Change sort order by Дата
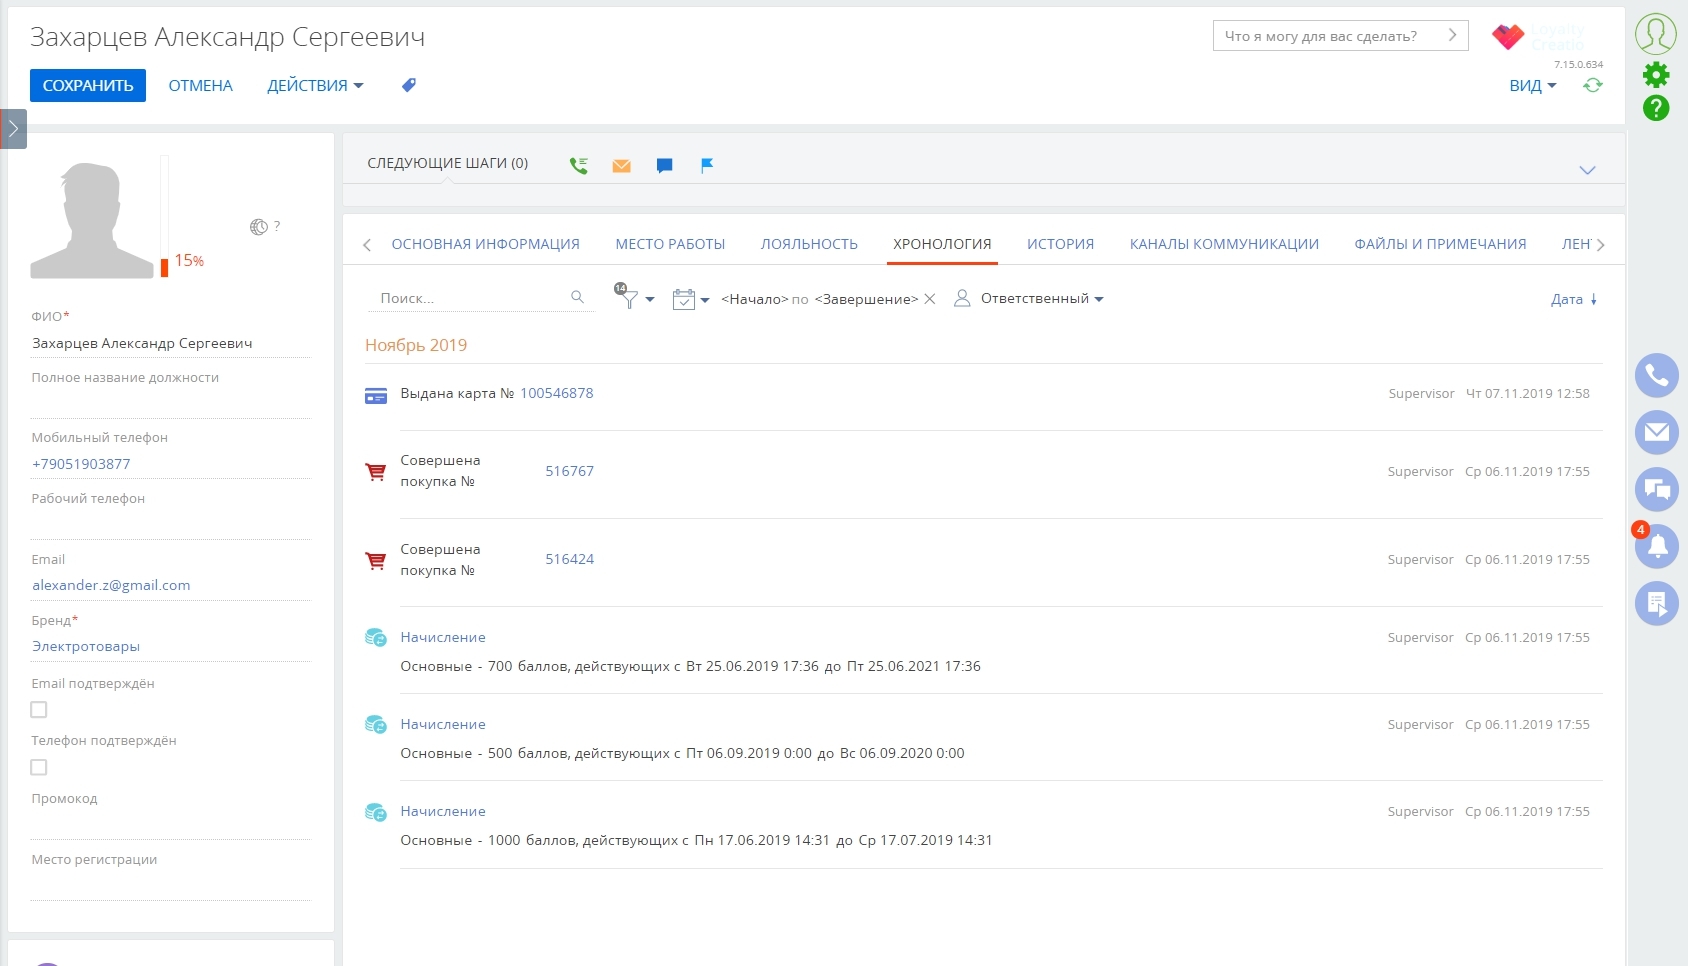The image size is (1688, 966). point(1574,299)
